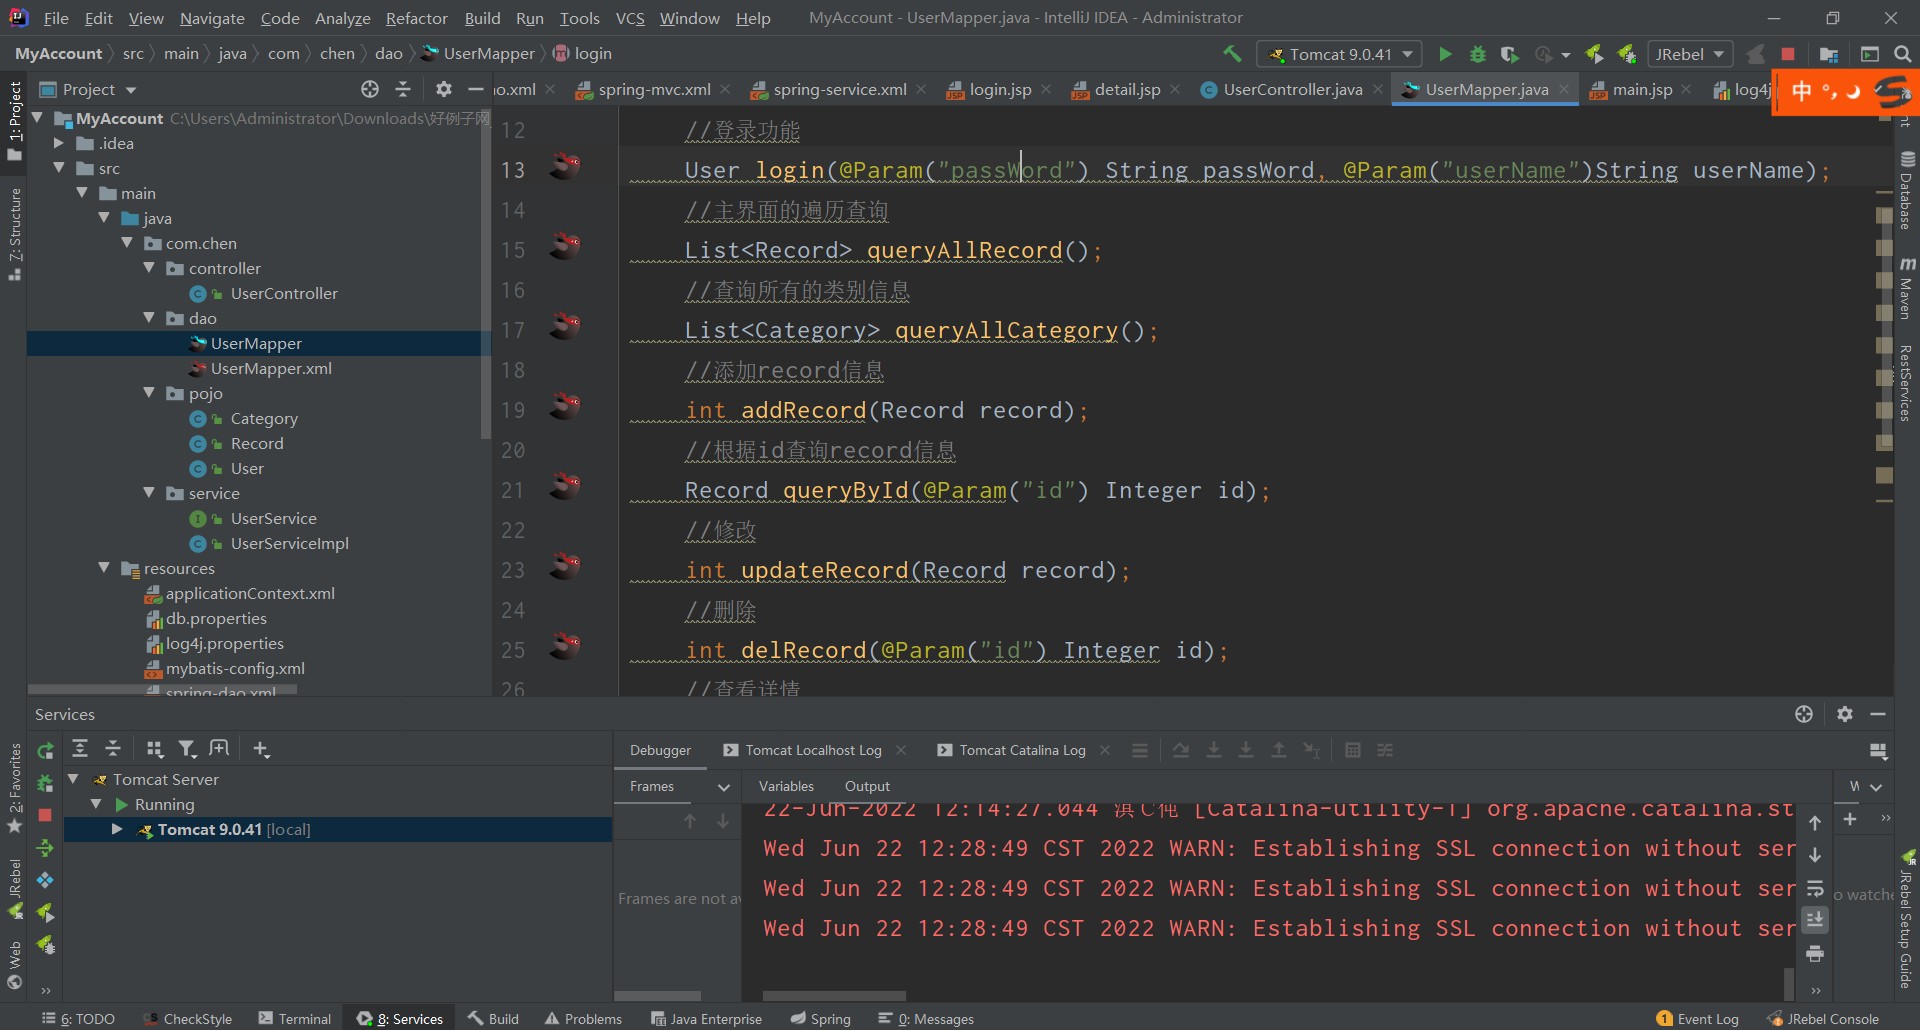This screenshot has width=1920, height=1030.
Task: Toggle scroll to end of console
Action: (1815, 920)
